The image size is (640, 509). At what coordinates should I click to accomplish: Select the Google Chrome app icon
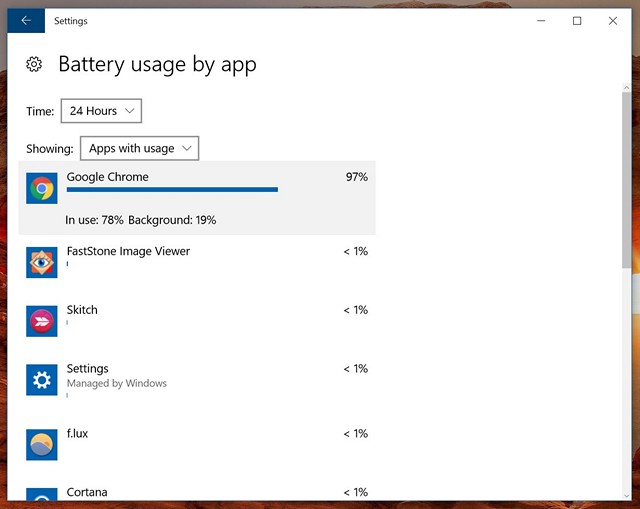click(x=42, y=188)
